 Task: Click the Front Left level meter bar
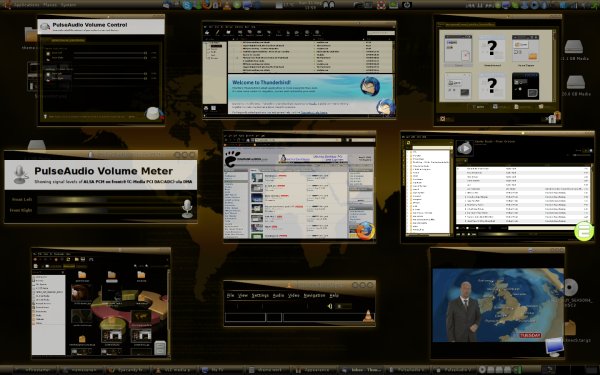[x=109, y=200]
